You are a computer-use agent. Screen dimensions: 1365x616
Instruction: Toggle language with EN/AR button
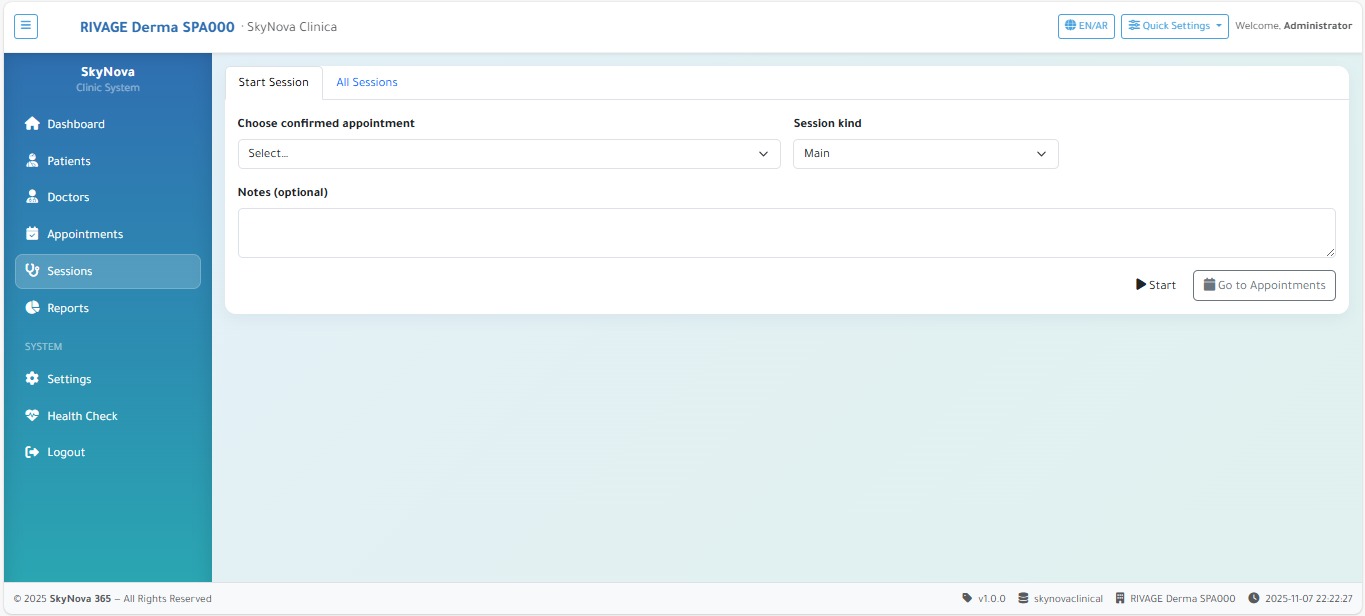pos(1086,26)
